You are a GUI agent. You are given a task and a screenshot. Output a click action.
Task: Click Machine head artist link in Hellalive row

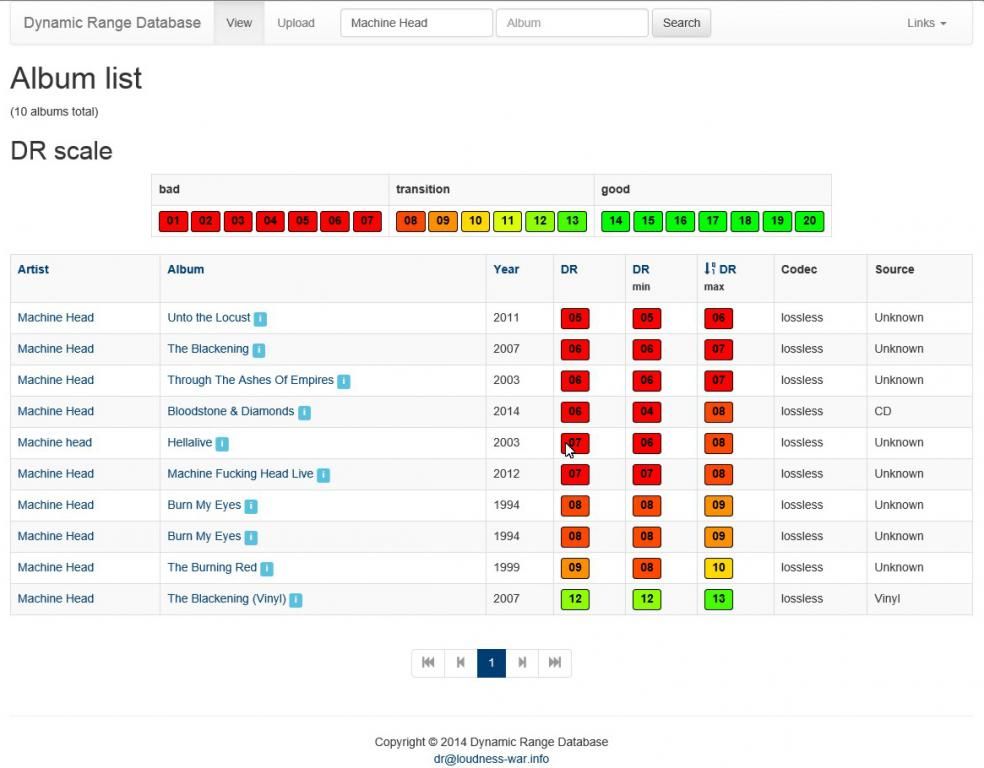coord(55,442)
